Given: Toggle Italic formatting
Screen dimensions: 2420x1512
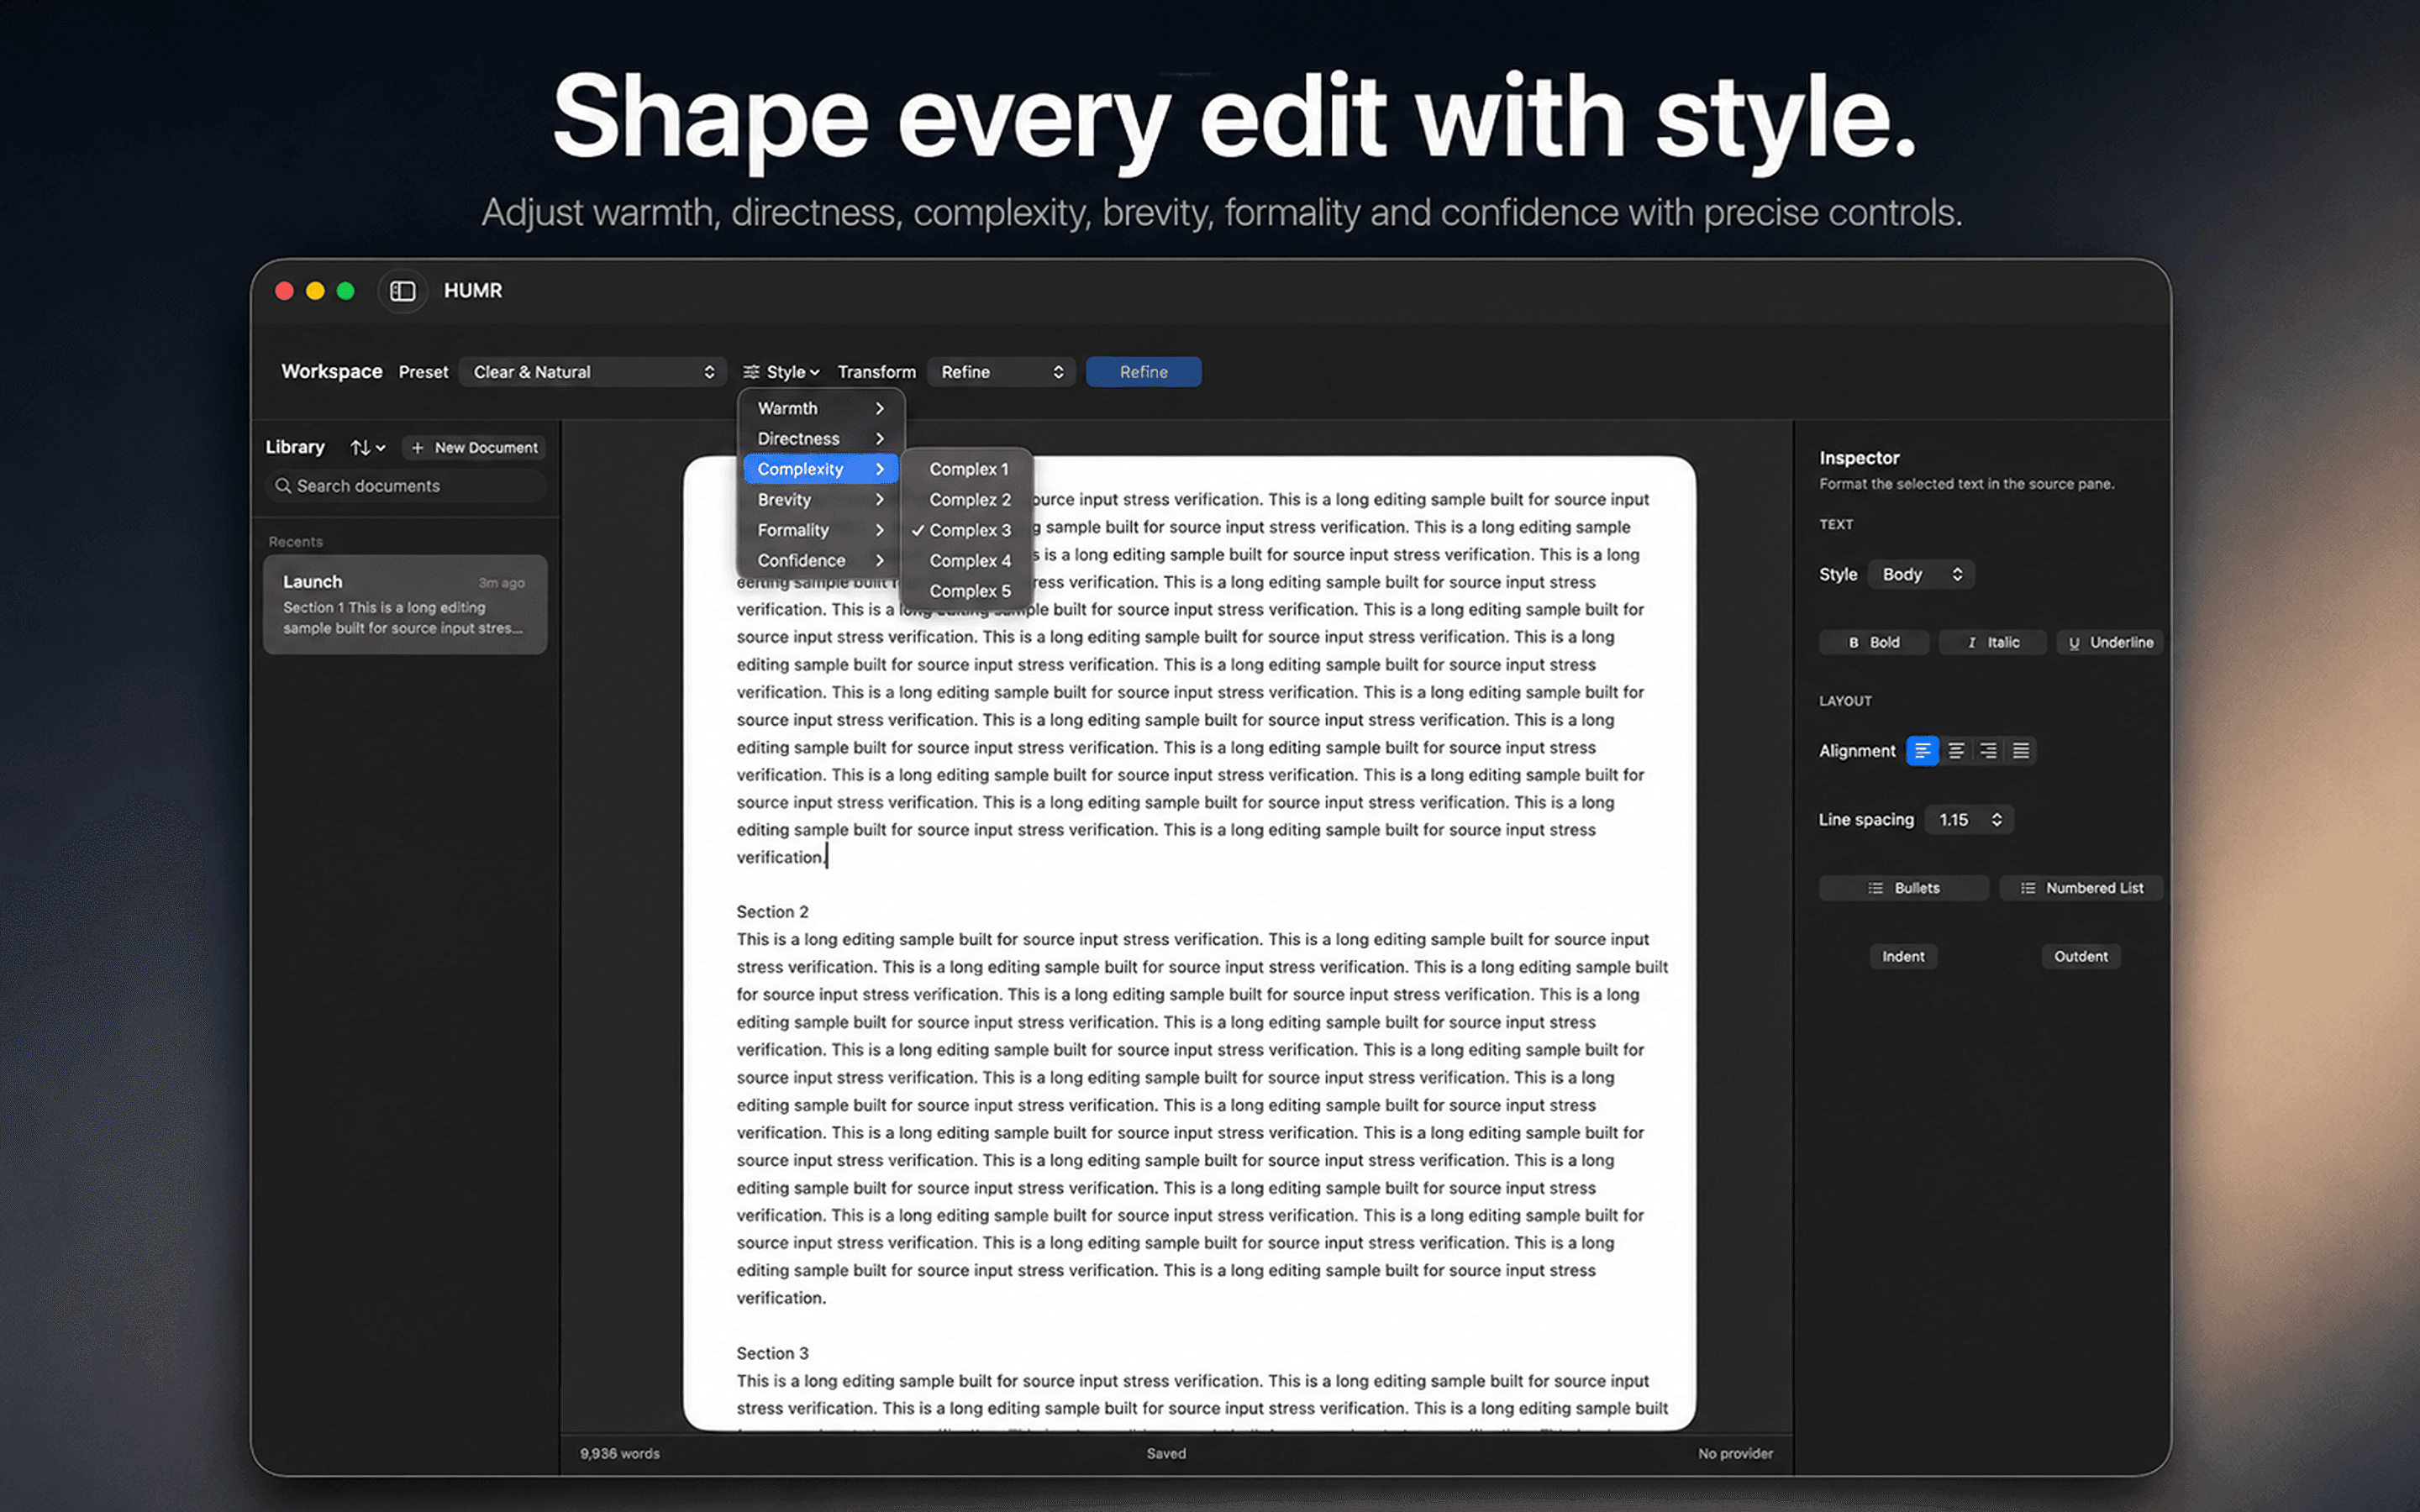Looking at the screenshot, I should click(x=1993, y=643).
